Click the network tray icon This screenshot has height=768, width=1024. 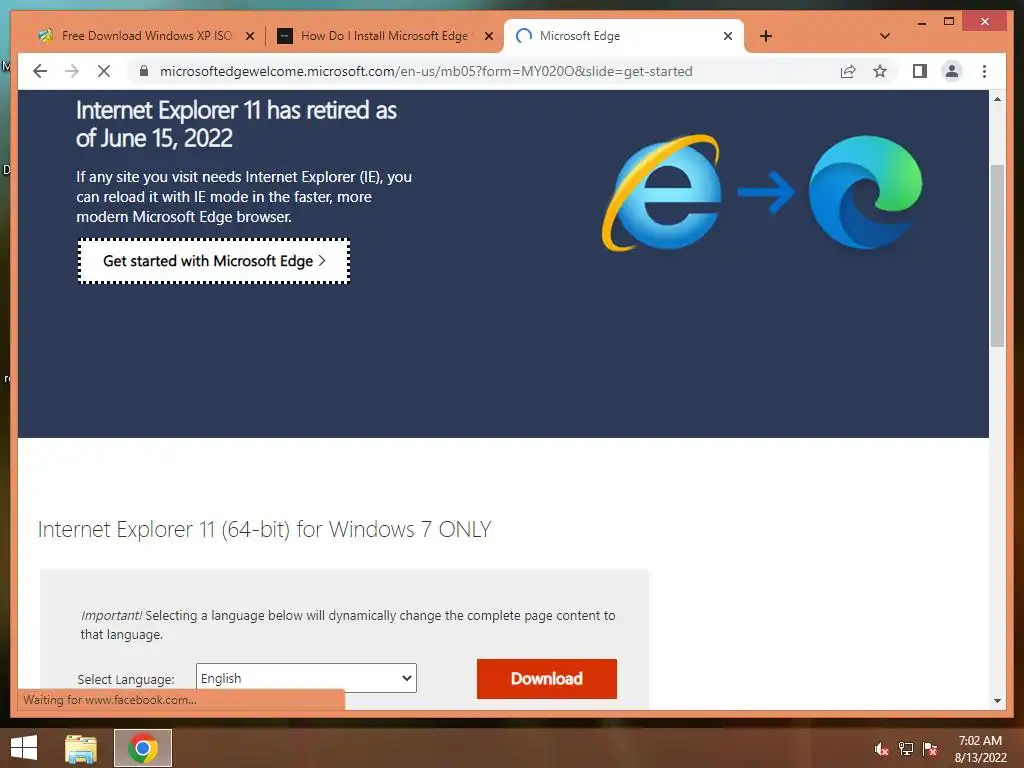click(906, 749)
